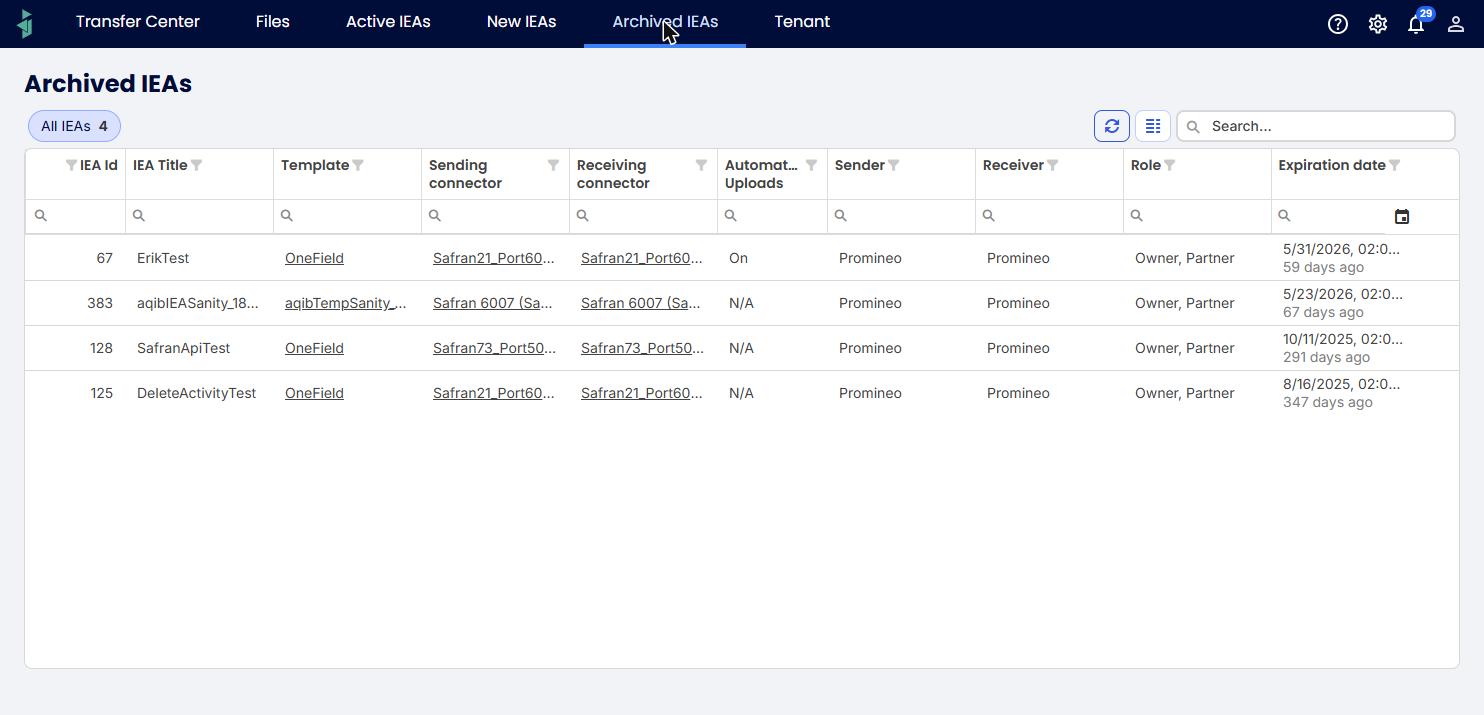Click the Expiration date filter input
This screenshot has width=1484, height=715.
coord(1330,216)
